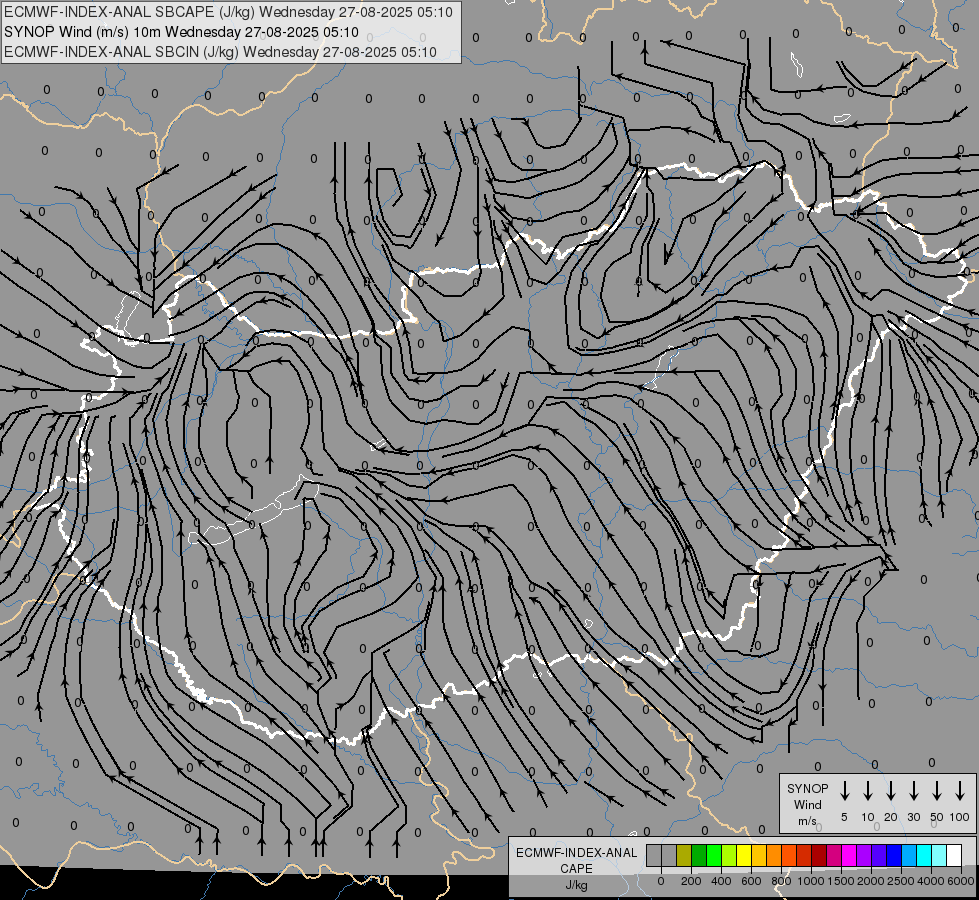Screen dimensions: 979x900
Task: Click the wind legend arrow above 10
Action: coord(867,791)
